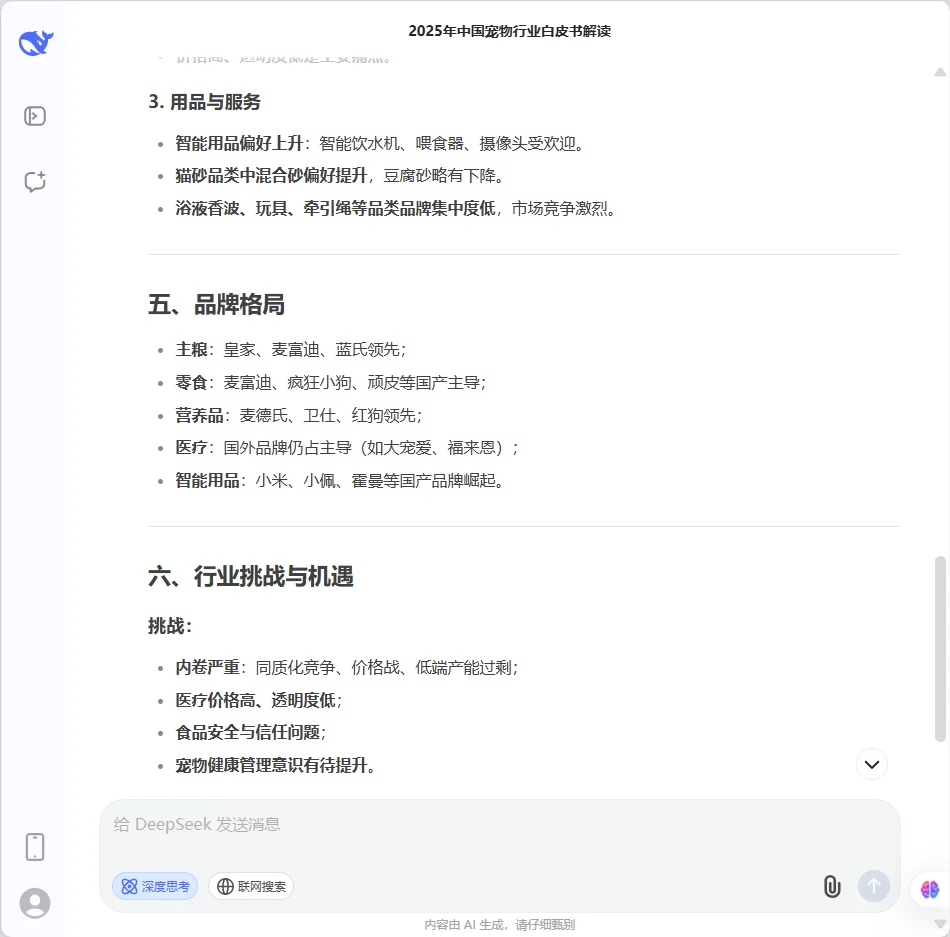Click the bullet 食品安全与信任问题

point(251,732)
